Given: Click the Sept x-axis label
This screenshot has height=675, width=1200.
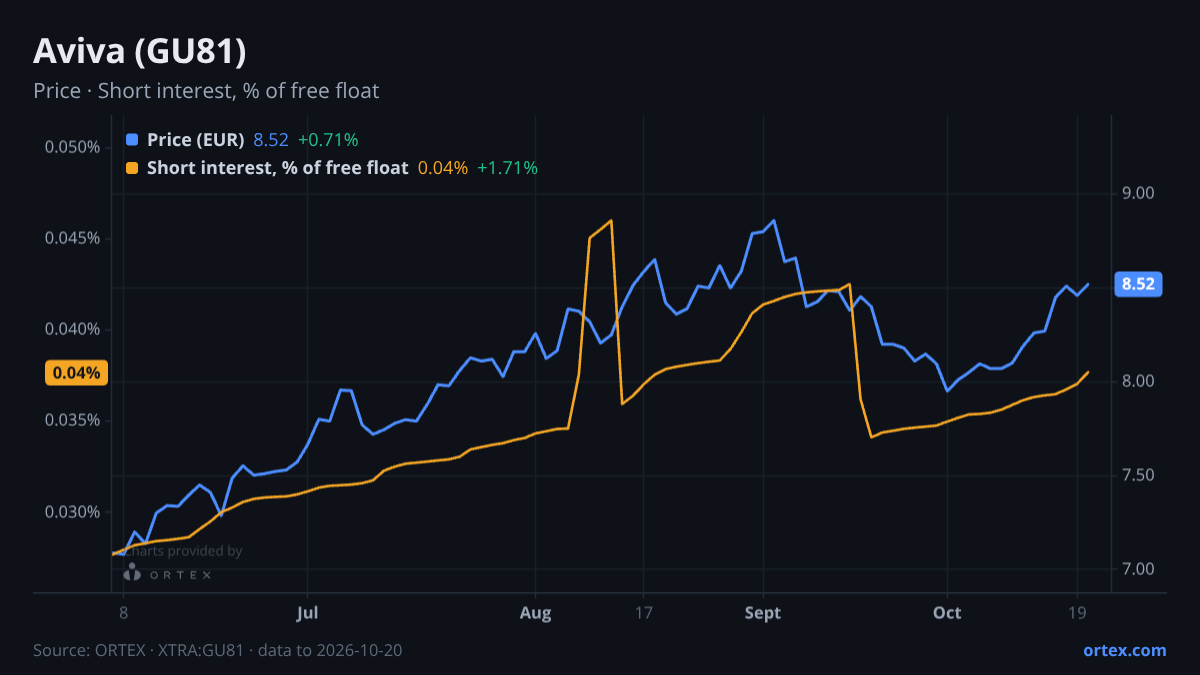Looking at the screenshot, I should click(764, 612).
